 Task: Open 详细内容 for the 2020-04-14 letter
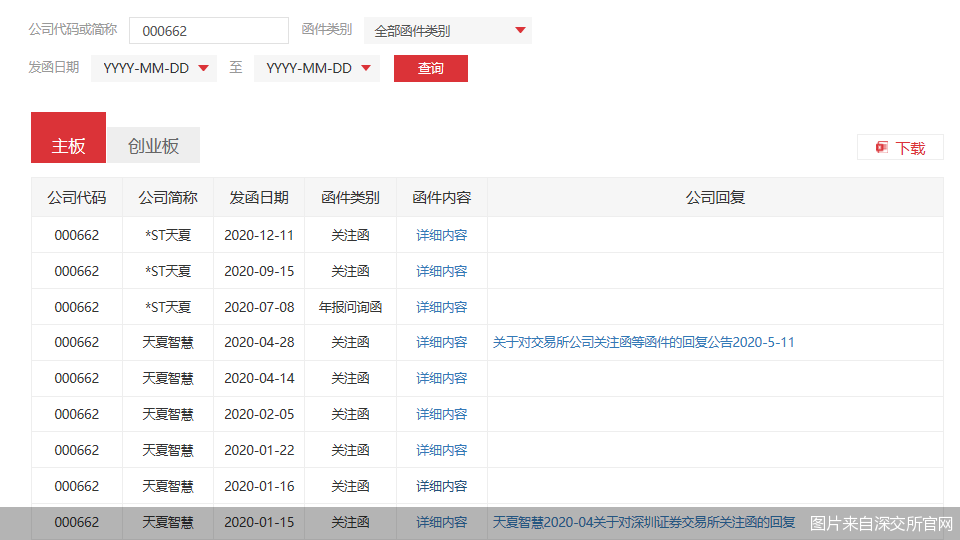[x=441, y=378]
